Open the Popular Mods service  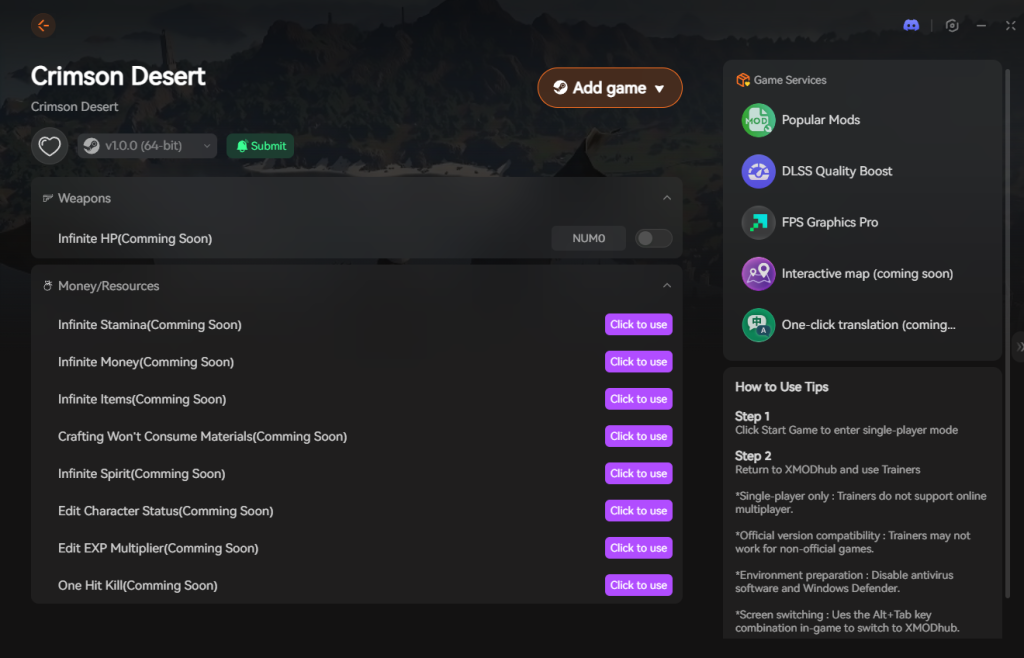pos(758,120)
